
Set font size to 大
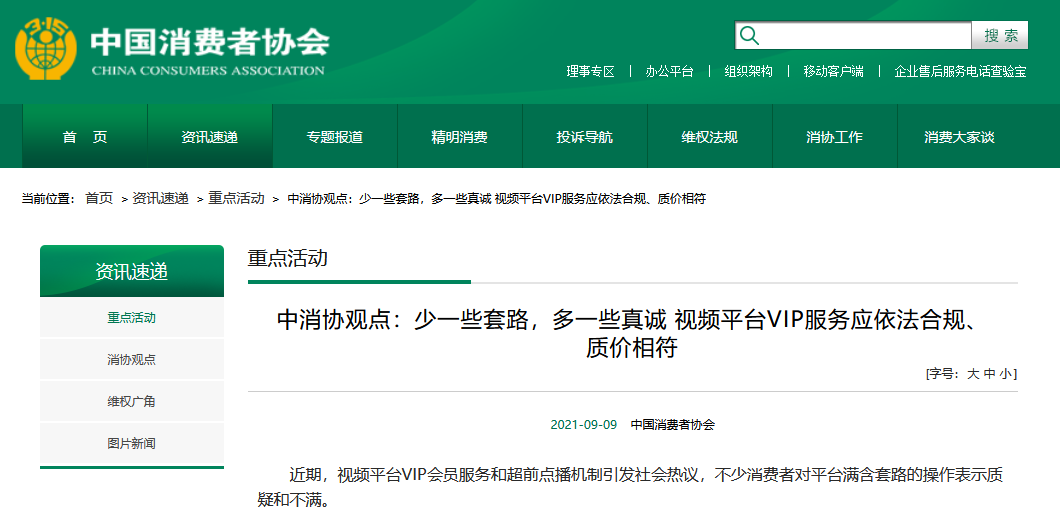972,374
